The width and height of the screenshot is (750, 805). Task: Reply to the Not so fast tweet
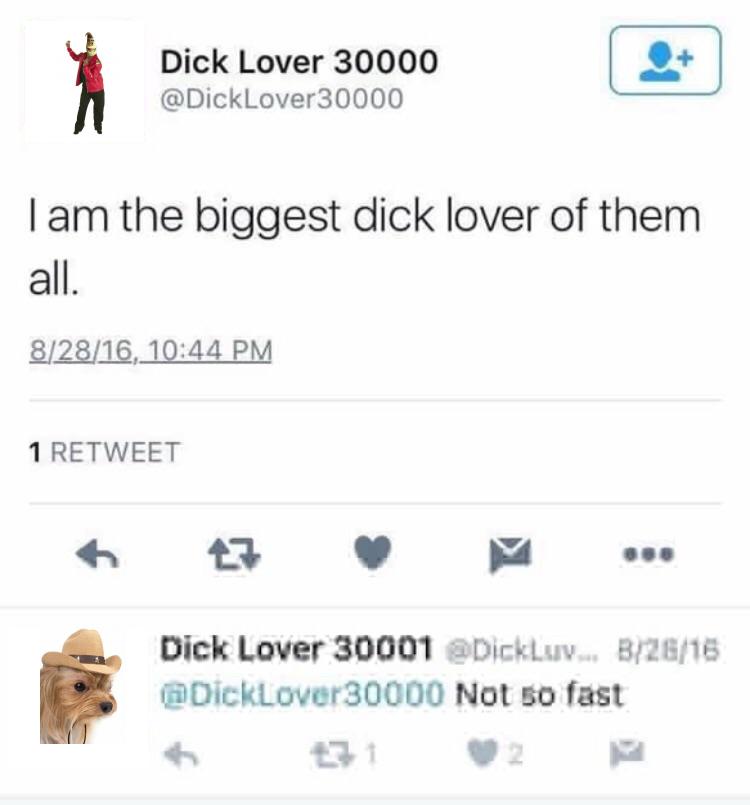(x=181, y=755)
